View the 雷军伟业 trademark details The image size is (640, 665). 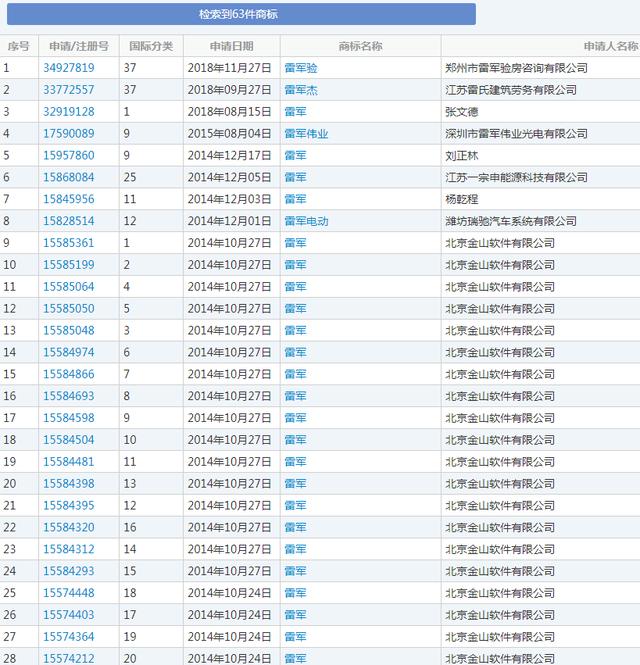click(x=306, y=134)
